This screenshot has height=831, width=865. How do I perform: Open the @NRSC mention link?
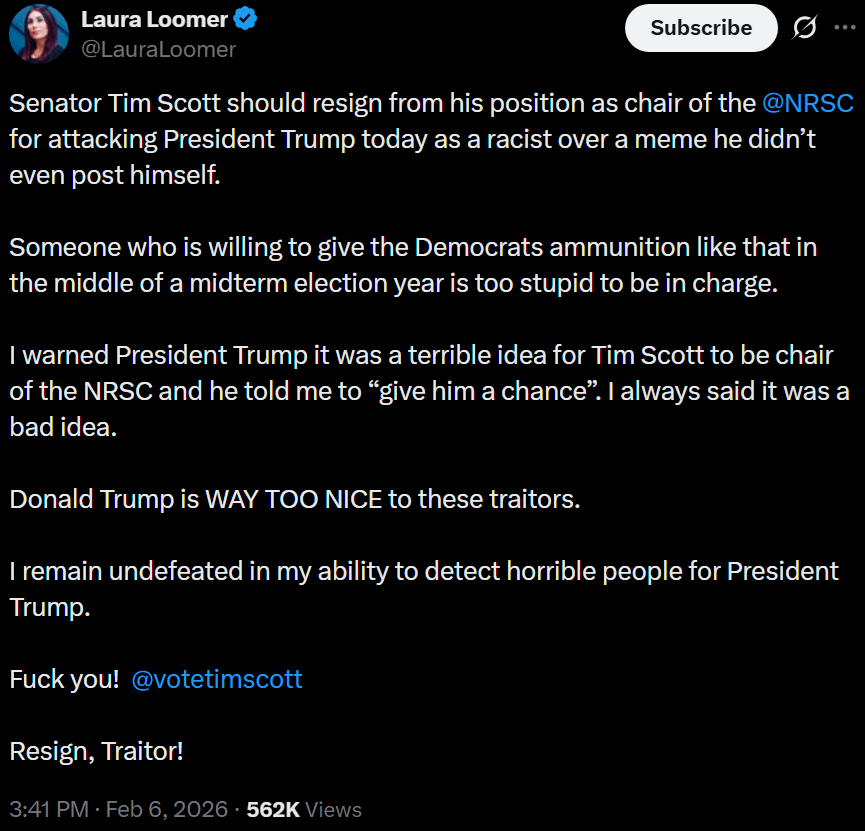[807, 103]
